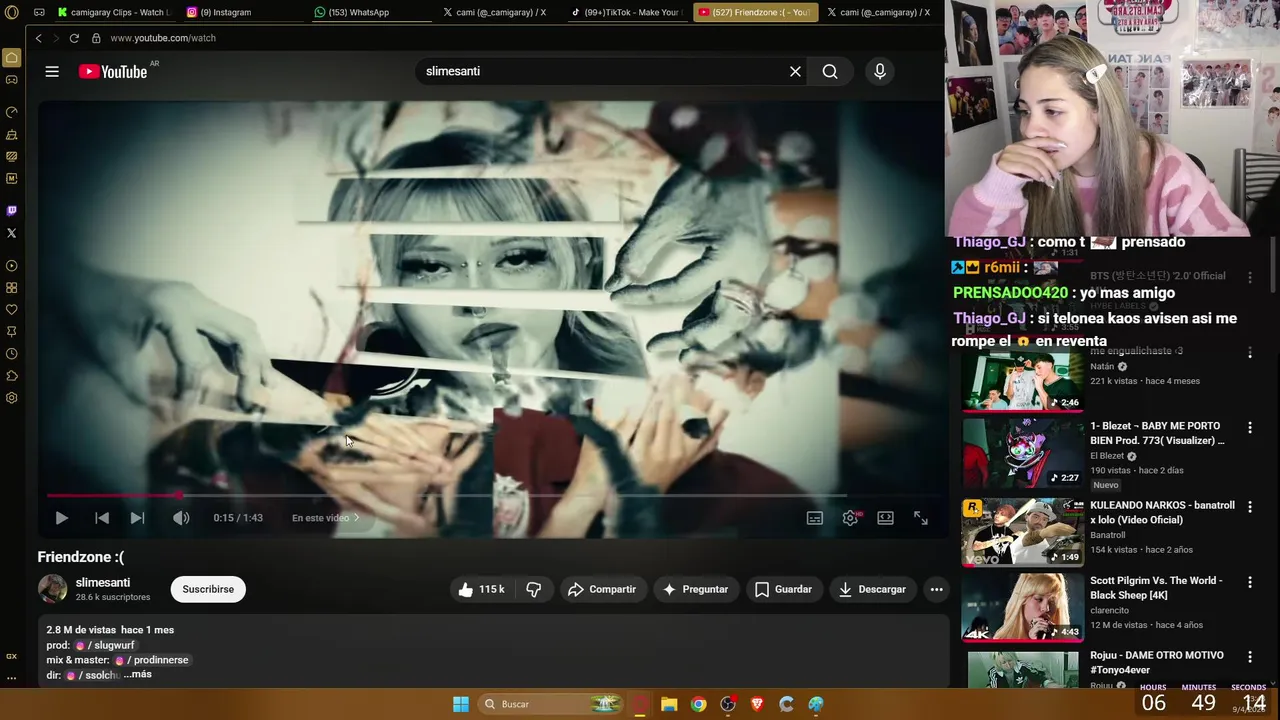Save video with Guardar
This screenshot has height=720, width=1280.
pos(783,589)
